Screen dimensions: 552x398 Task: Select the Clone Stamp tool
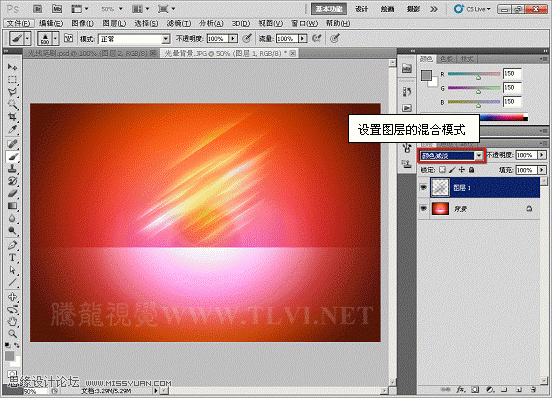12,169
